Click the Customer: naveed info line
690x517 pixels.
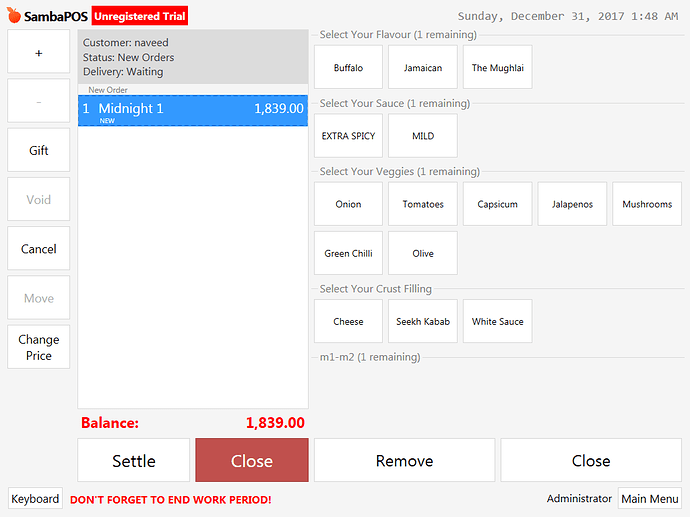point(126,43)
